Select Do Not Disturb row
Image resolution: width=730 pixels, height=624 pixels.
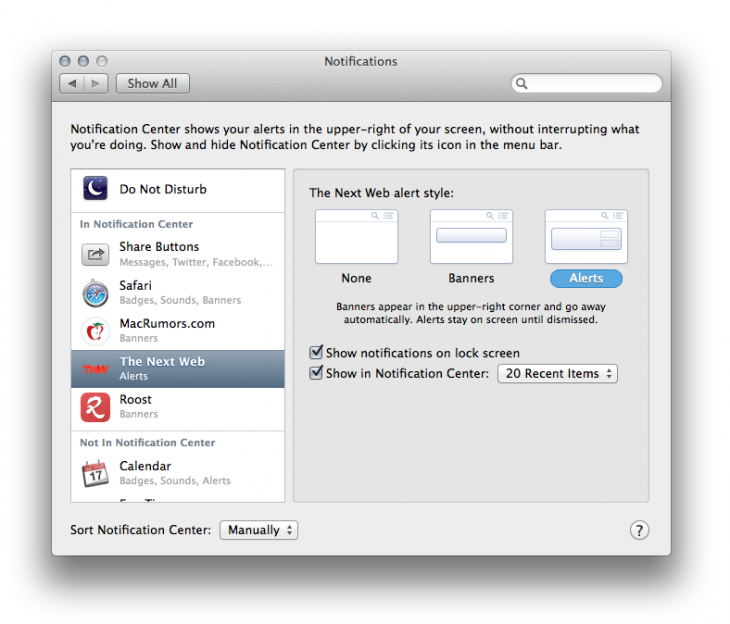point(178,190)
